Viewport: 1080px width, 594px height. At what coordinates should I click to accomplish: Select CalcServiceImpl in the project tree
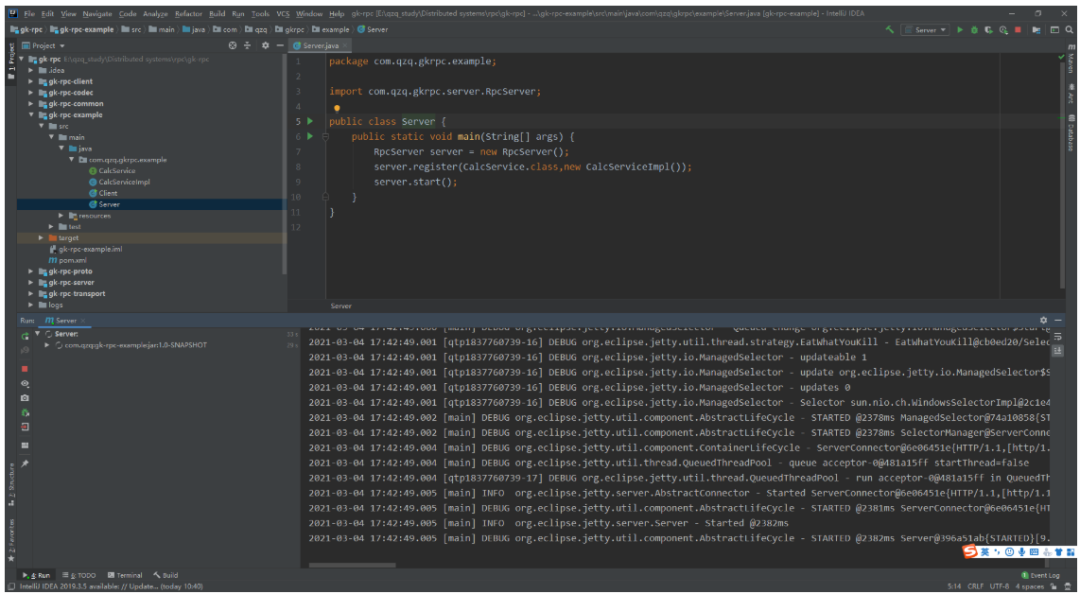124,182
